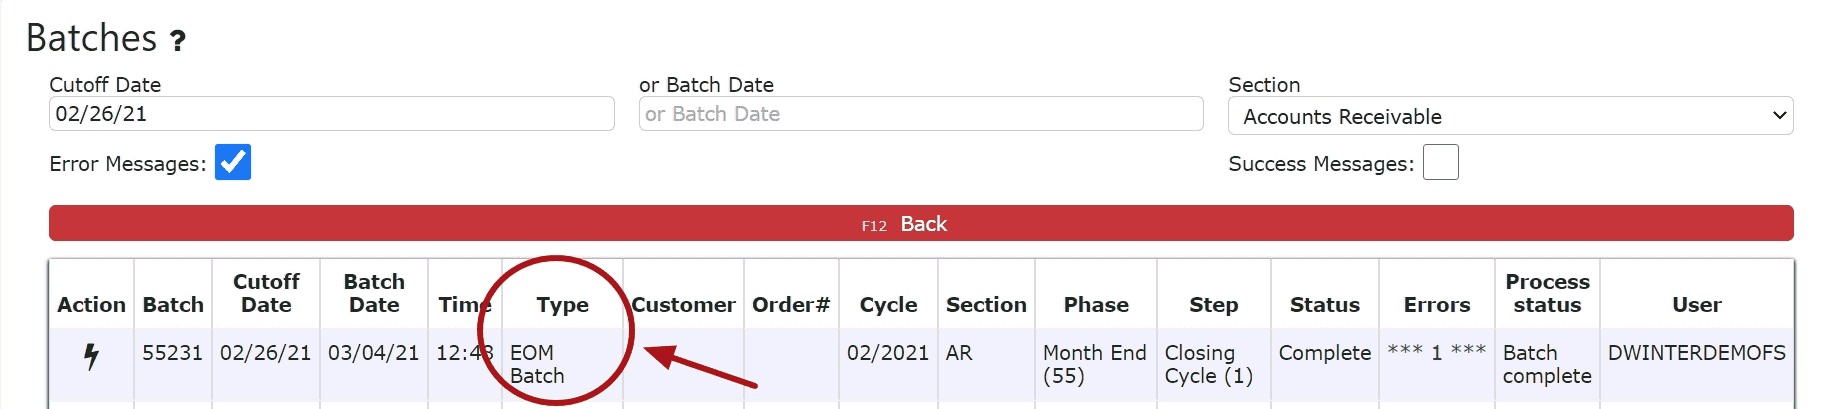Click the Errors column header

(x=1437, y=305)
